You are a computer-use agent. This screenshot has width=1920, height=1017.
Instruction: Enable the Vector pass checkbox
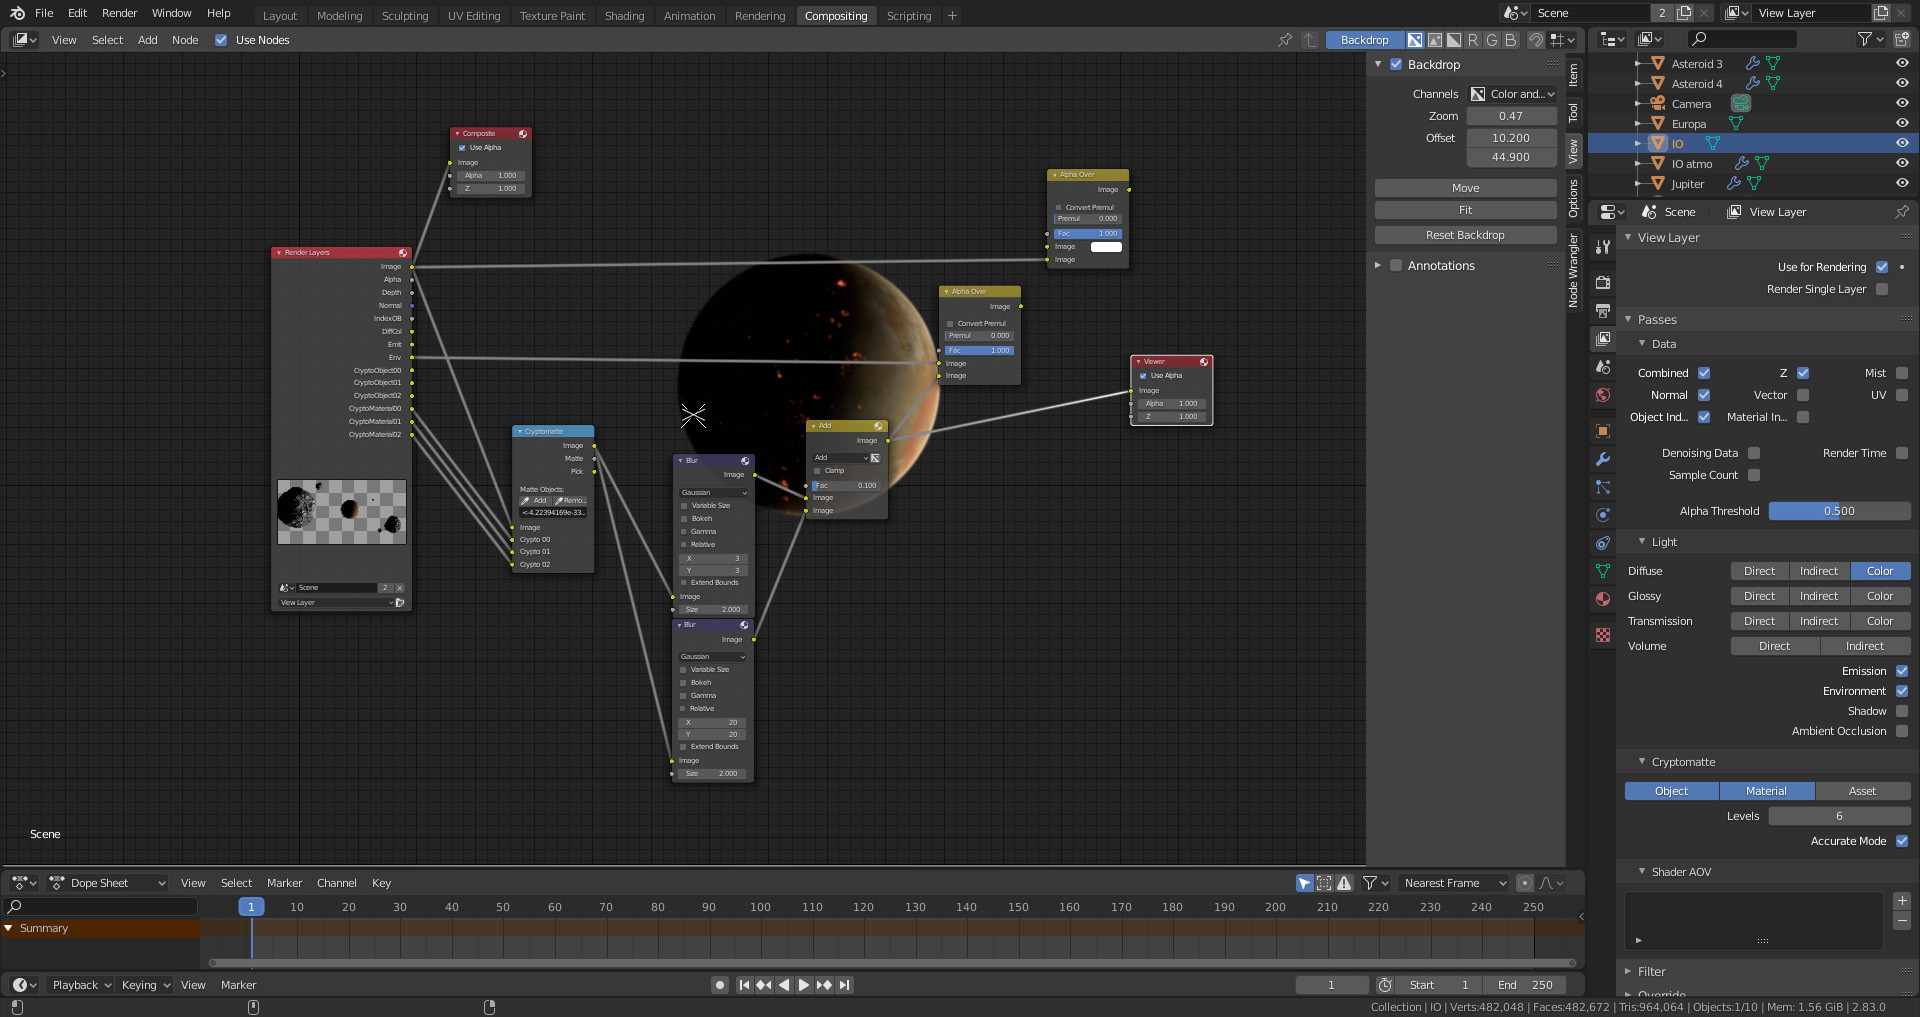pyautogui.click(x=1803, y=395)
